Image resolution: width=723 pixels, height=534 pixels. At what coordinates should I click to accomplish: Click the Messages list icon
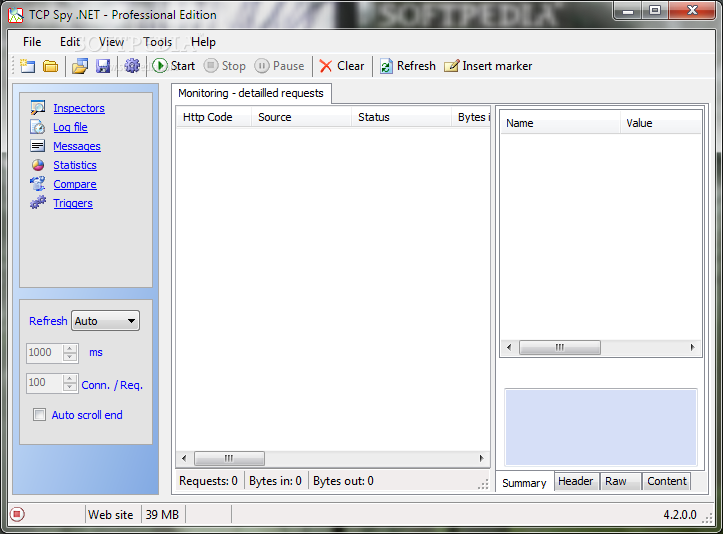38,146
